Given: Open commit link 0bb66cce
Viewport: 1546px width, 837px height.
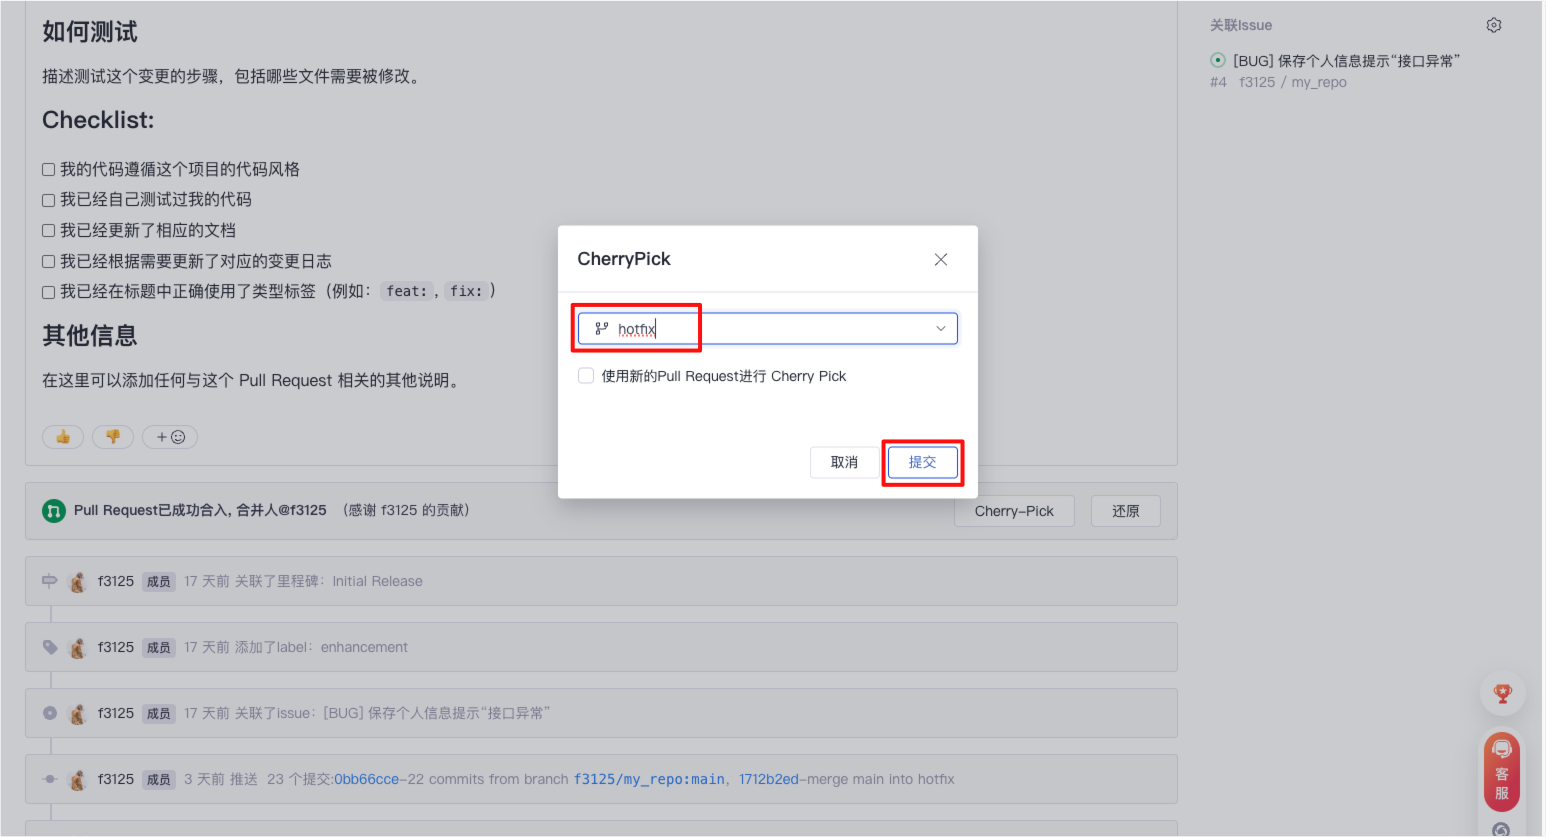Looking at the screenshot, I should [x=366, y=779].
